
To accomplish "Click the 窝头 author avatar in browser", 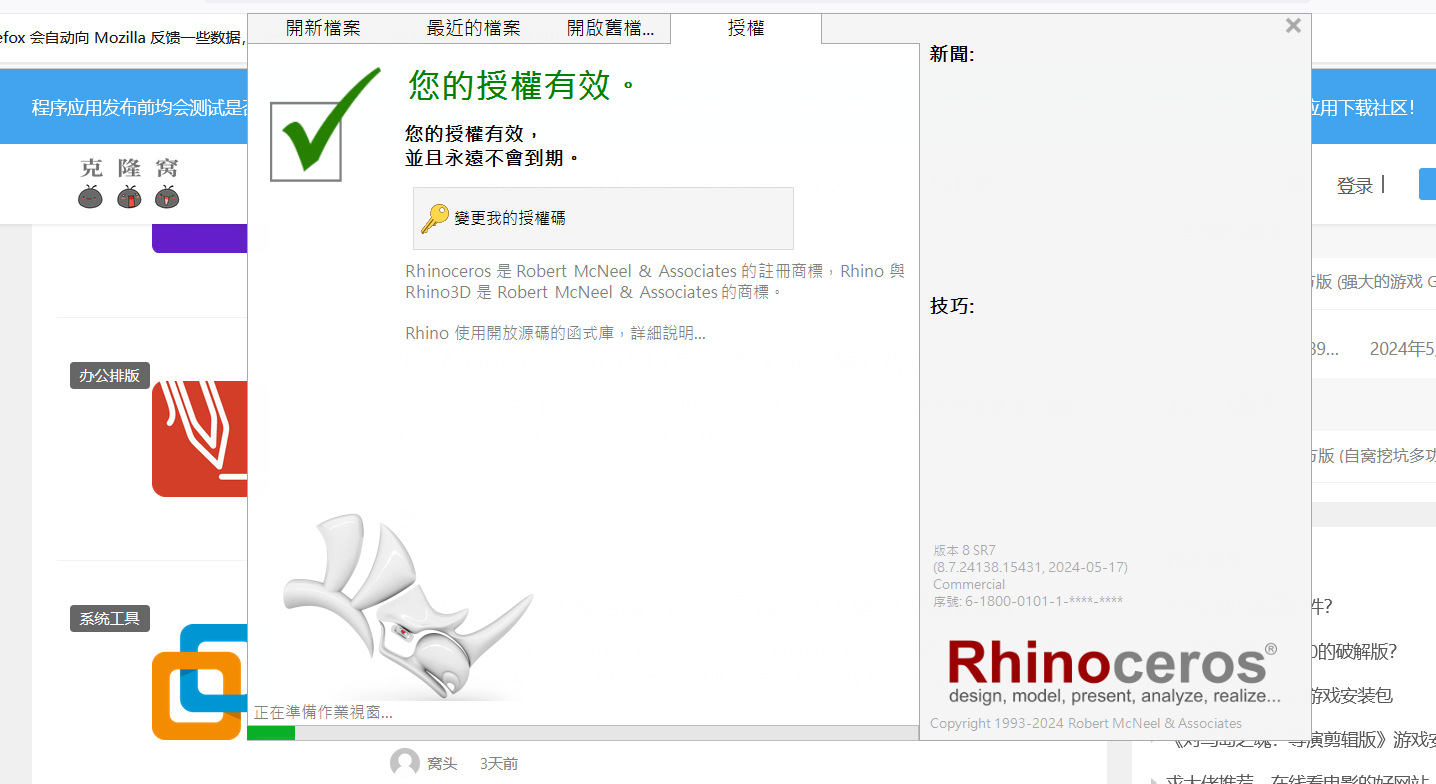I will (405, 763).
